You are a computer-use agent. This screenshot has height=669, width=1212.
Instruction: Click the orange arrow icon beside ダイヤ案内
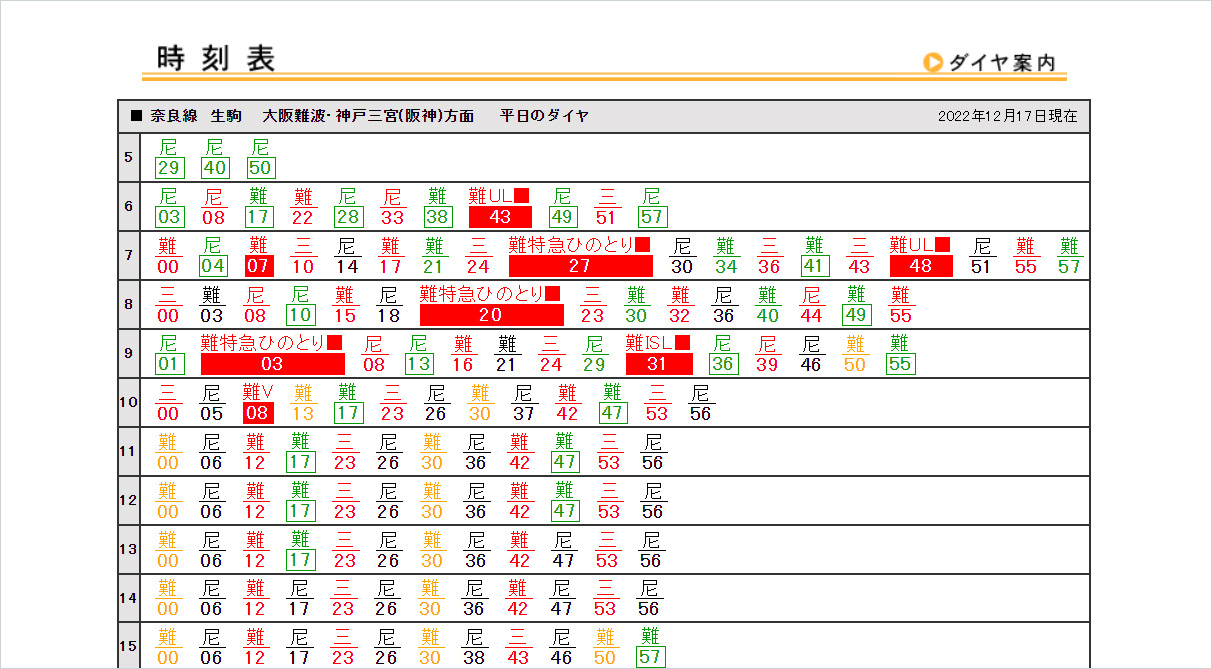click(x=933, y=62)
